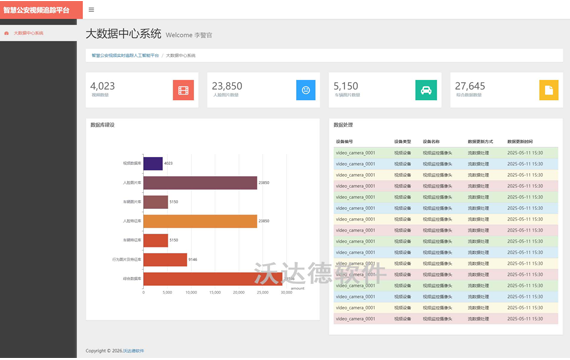Click the 设备编号 column header
The height and width of the screenshot is (360, 570).
344,141
